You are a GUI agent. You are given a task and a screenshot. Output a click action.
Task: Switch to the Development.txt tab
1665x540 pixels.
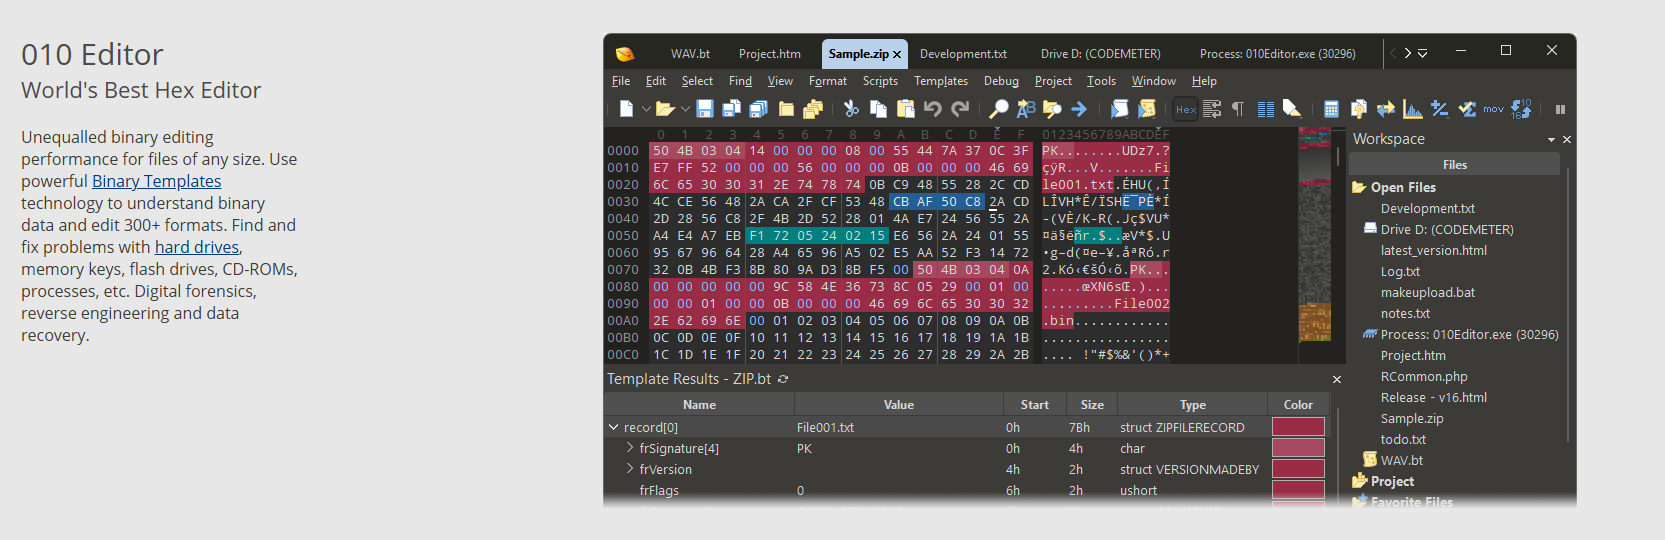pos(963,54)
